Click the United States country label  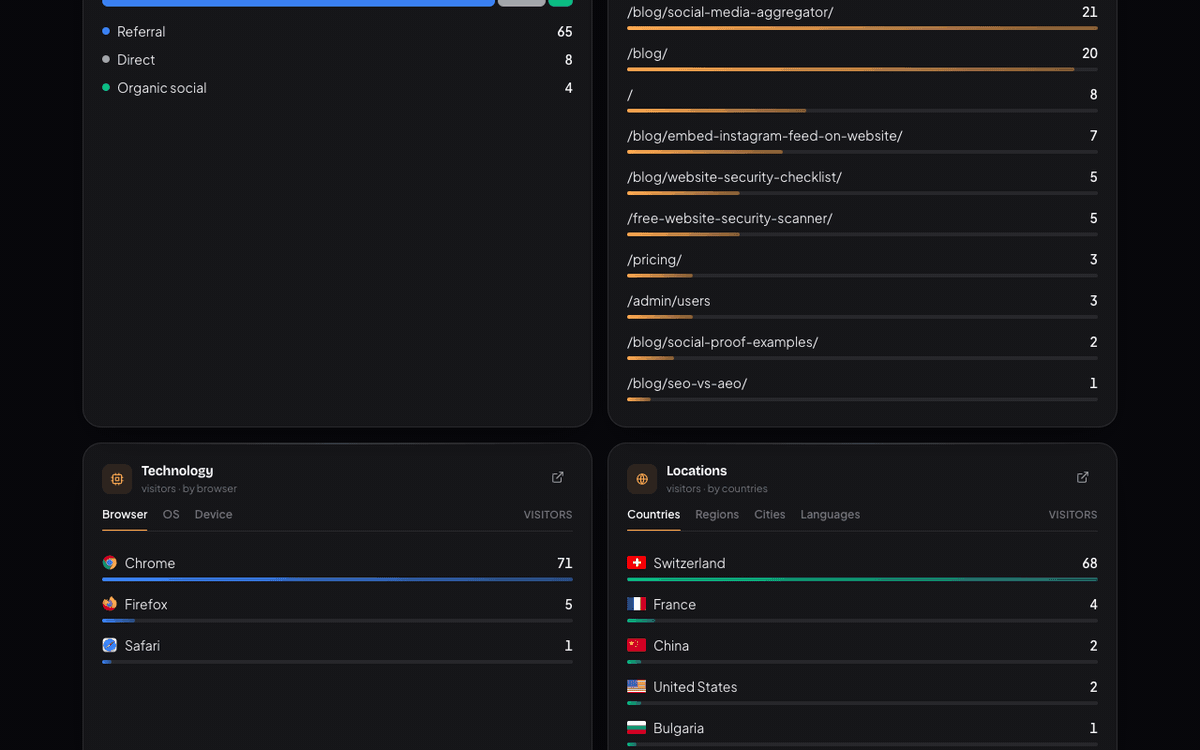point(695,687)
